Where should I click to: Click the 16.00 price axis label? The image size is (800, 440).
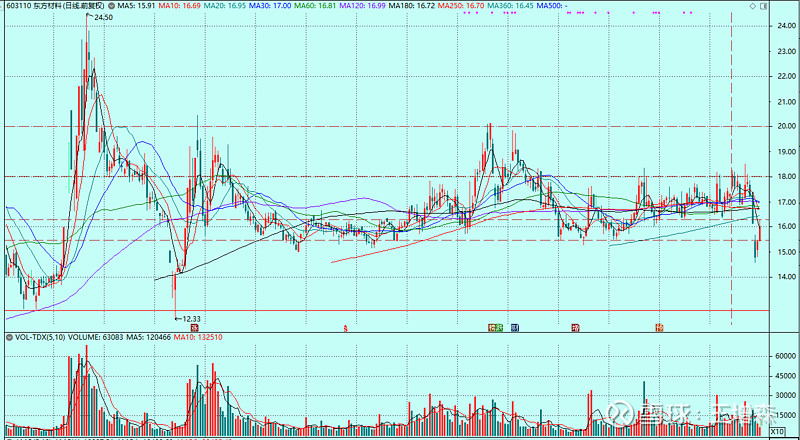coord(786,227)
